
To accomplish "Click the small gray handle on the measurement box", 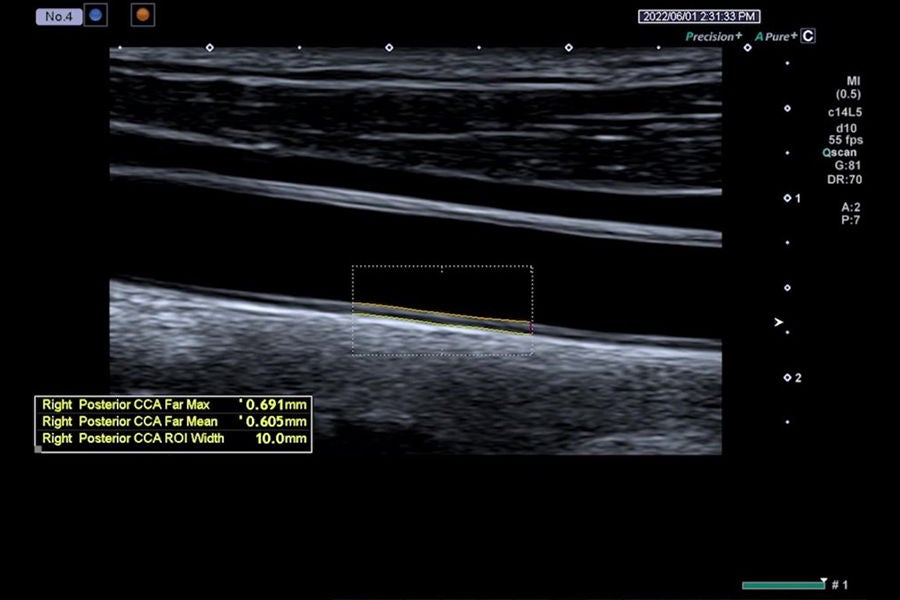I will [x=38, y=449].
